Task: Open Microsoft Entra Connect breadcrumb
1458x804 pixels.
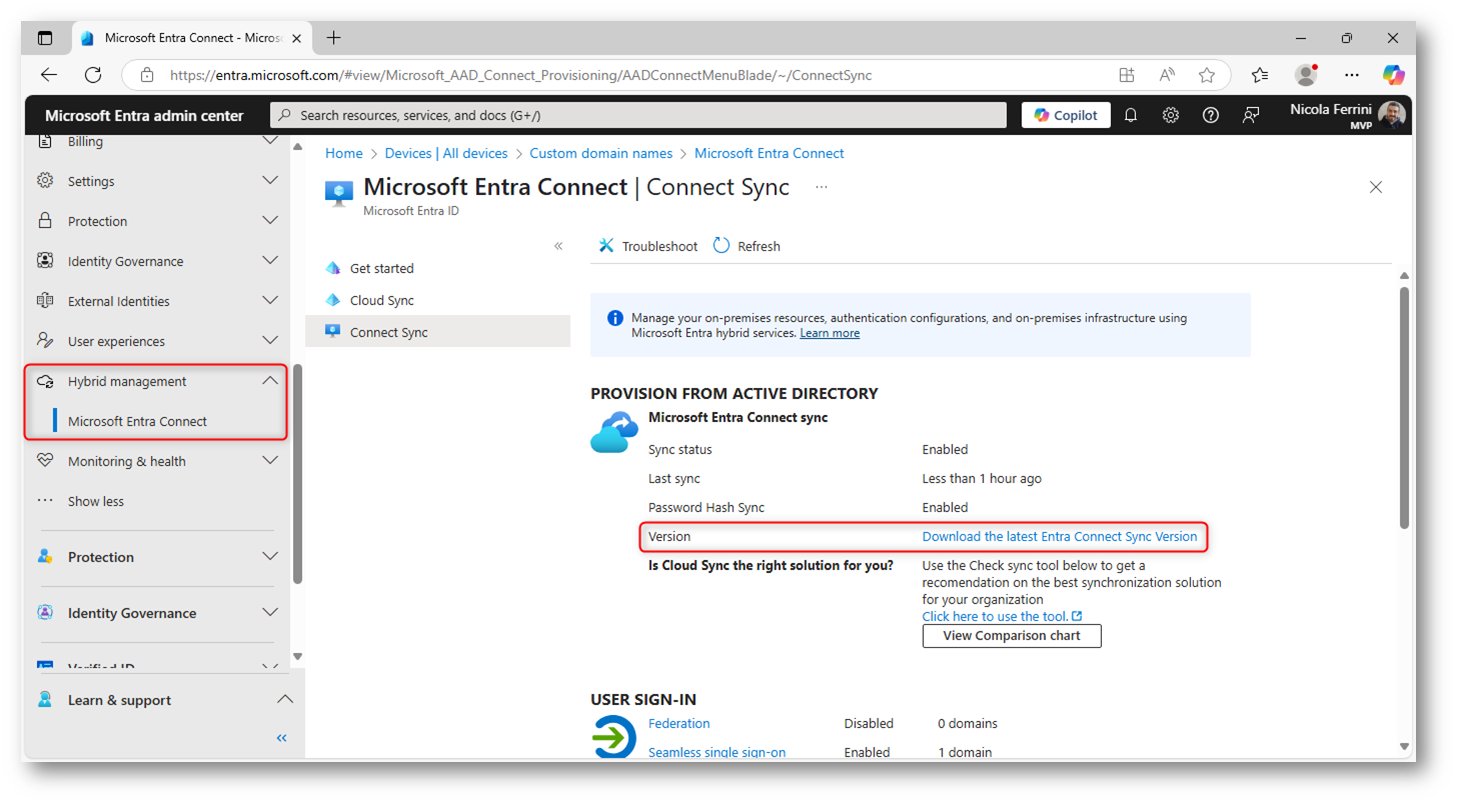Action: tap(769, 153)
